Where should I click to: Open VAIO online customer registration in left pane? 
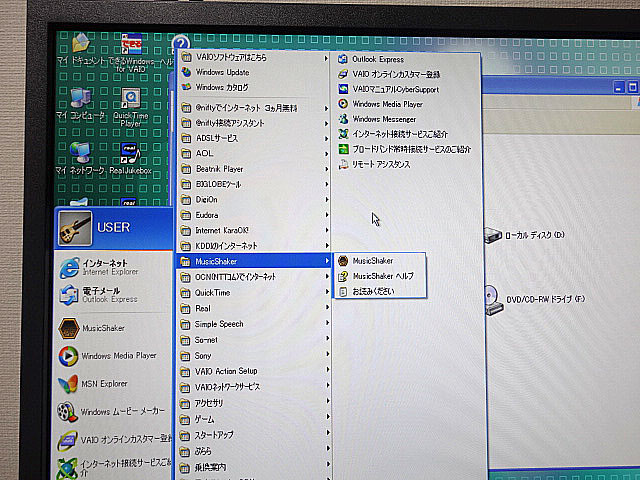[x=114, y=440]
